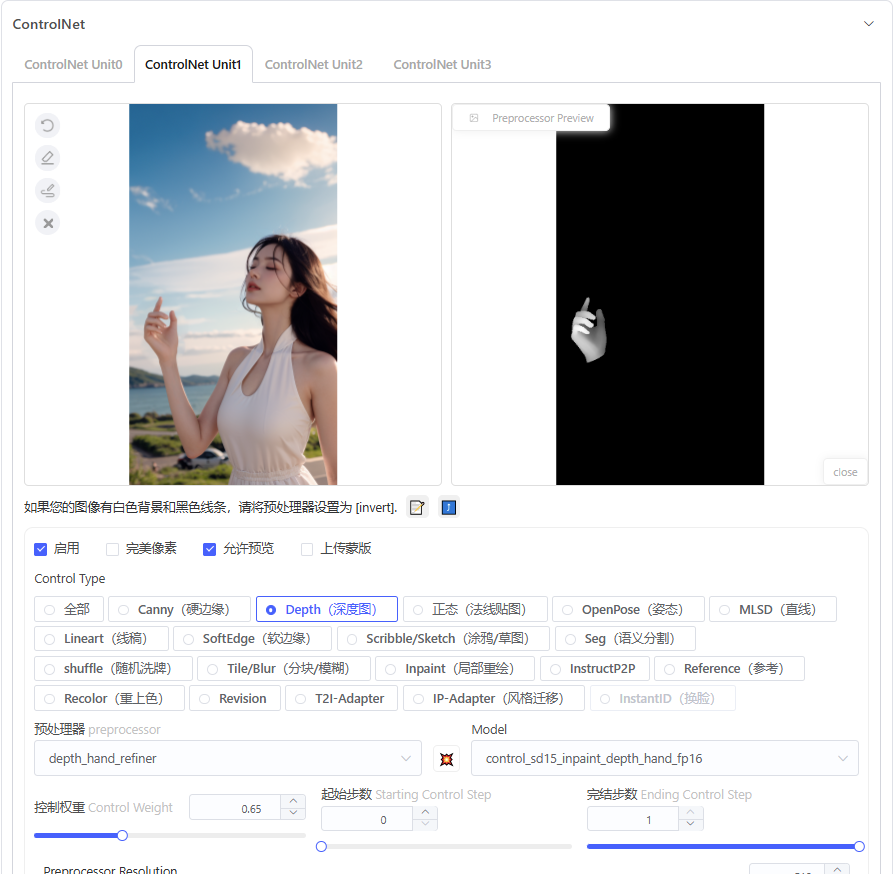Pick the Scribble/Sketch (涂鸦/草图) option

coord(443,639)
